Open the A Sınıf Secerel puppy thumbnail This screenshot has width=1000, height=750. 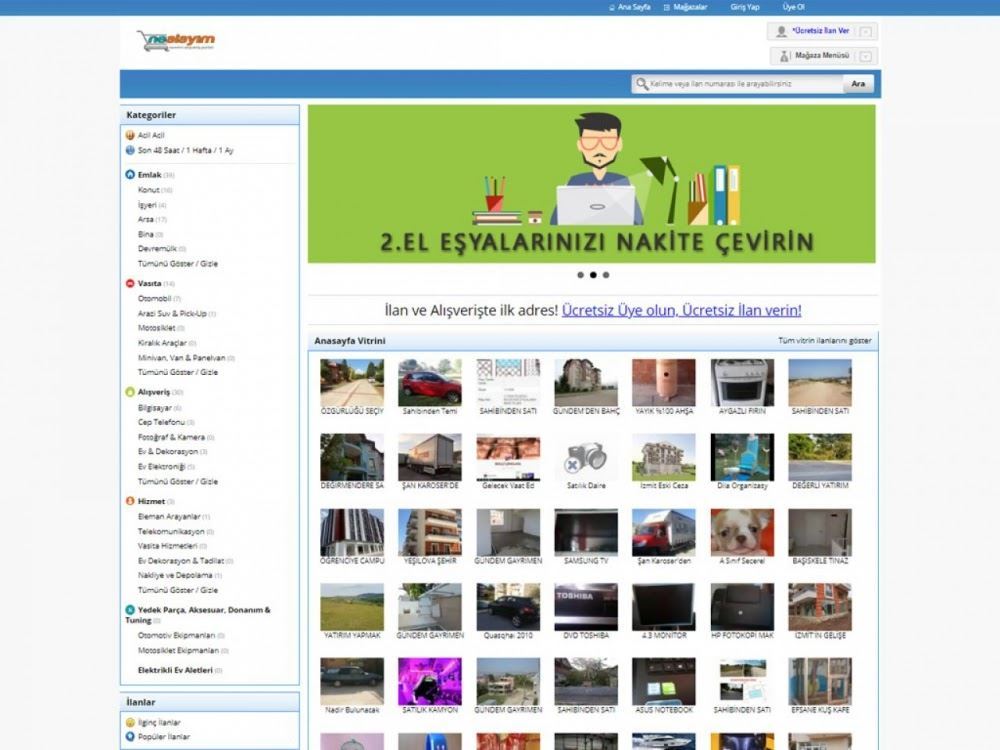point(742,533)
